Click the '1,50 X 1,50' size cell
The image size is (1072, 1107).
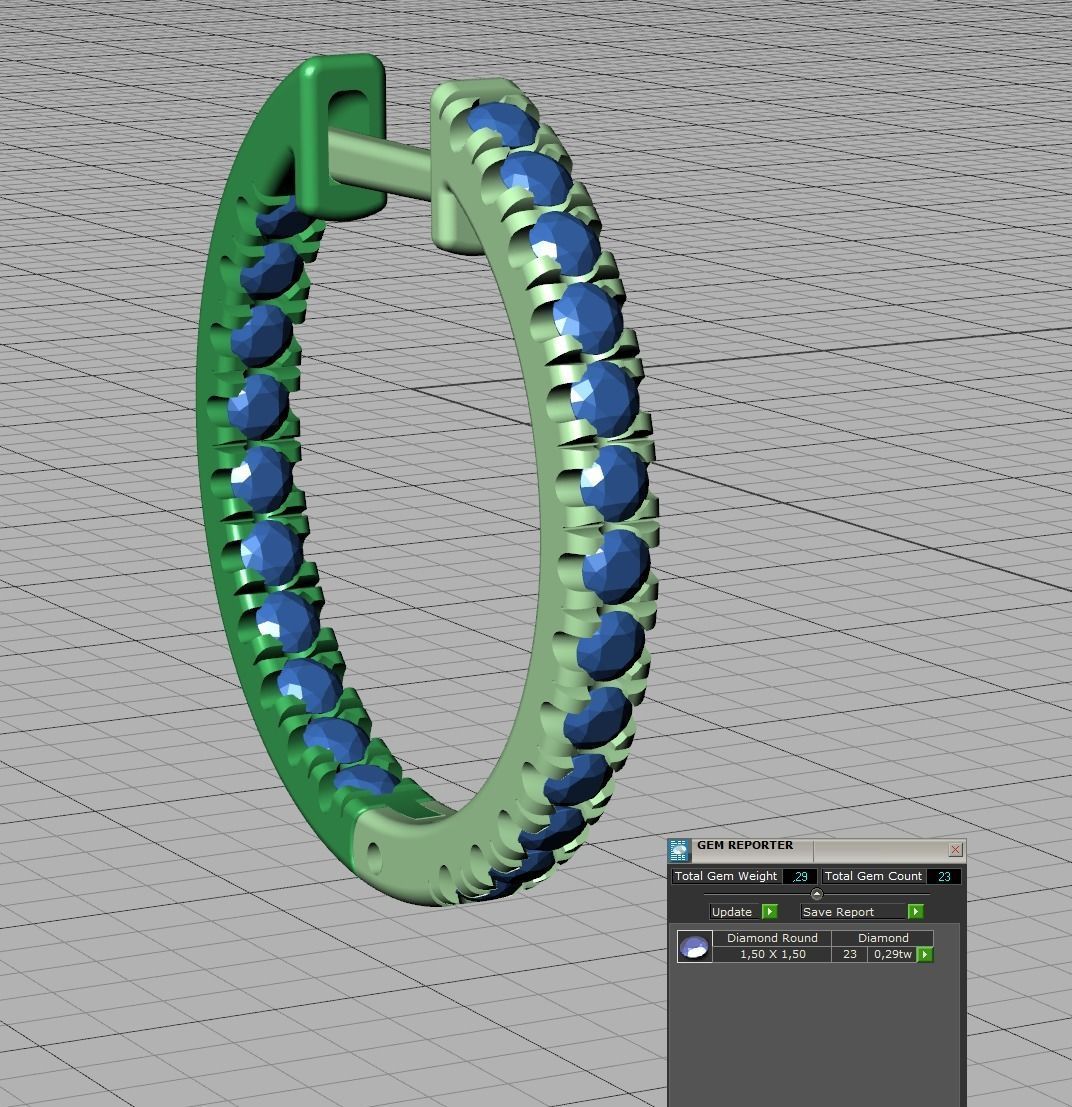pos(772,954)
